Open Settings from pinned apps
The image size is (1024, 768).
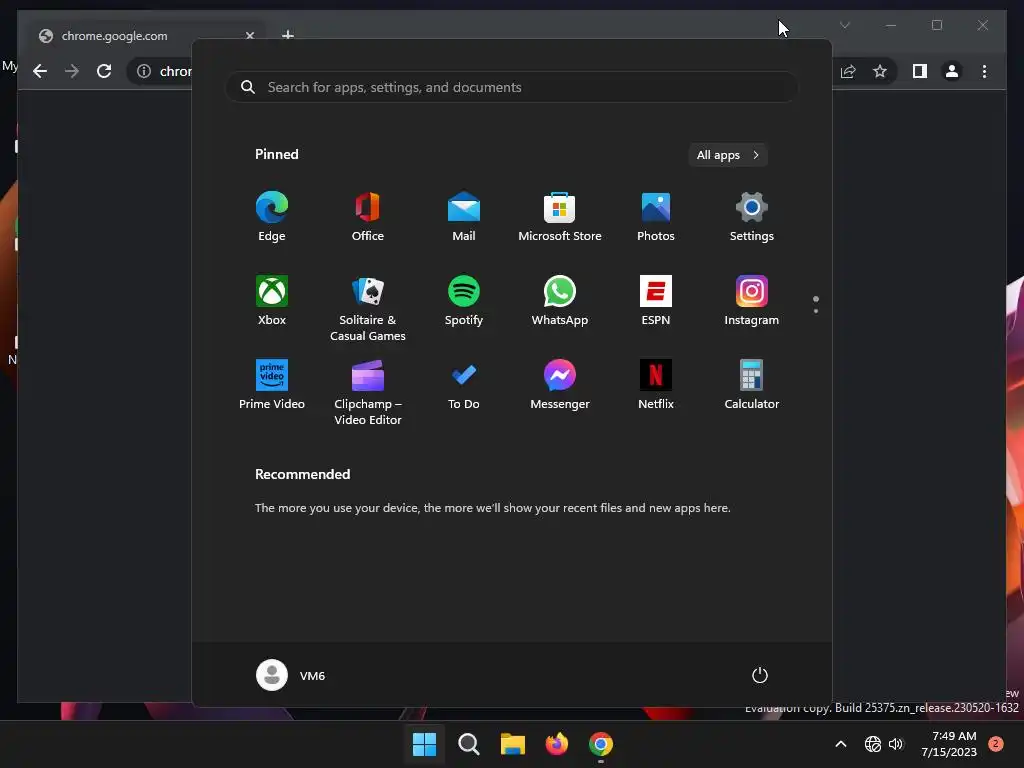(752, 217)
